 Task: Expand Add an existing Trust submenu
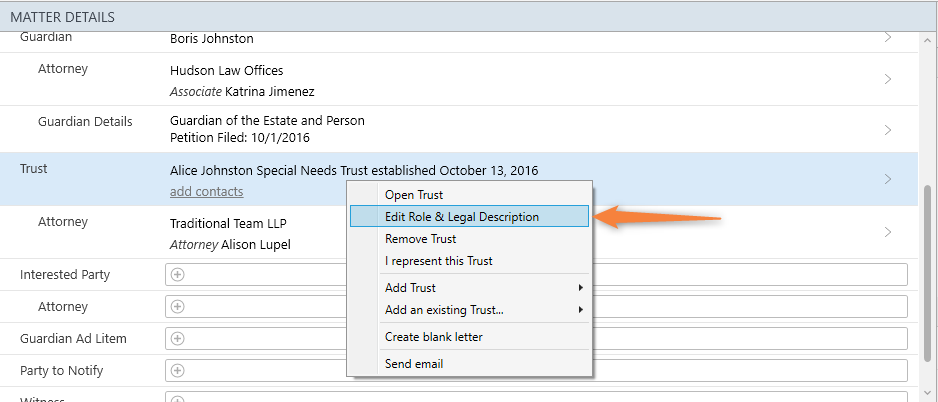(470, 310)
